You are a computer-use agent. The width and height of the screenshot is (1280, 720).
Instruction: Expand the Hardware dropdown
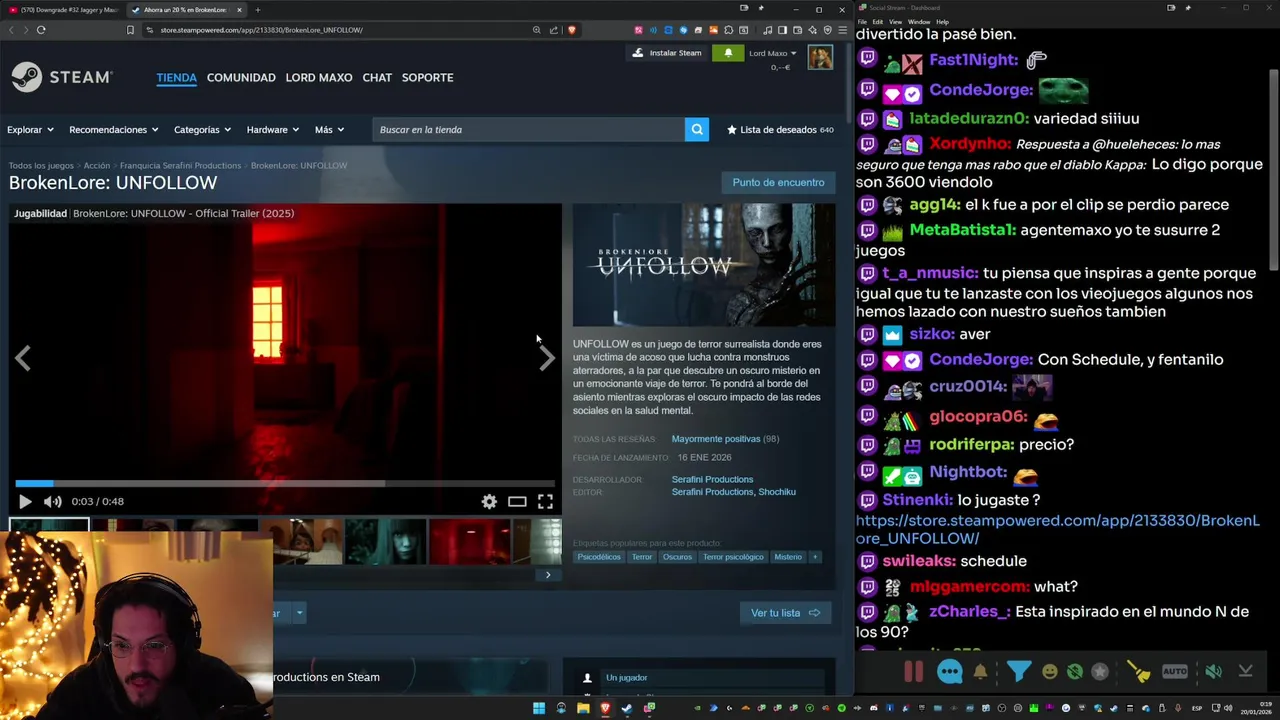(272, 129)
